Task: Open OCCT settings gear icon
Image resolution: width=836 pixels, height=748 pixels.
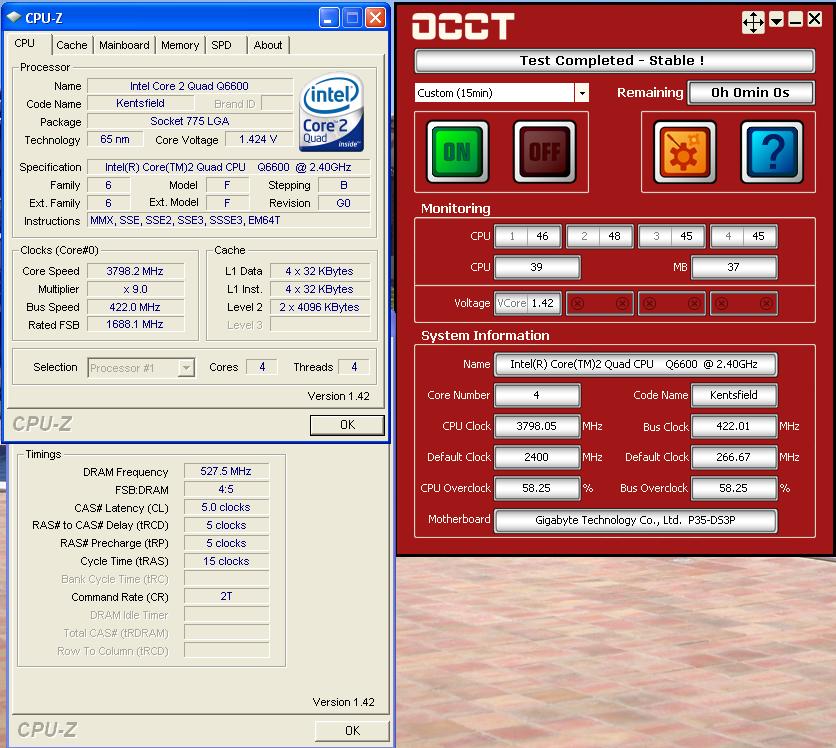Action: tap(685, 152)
